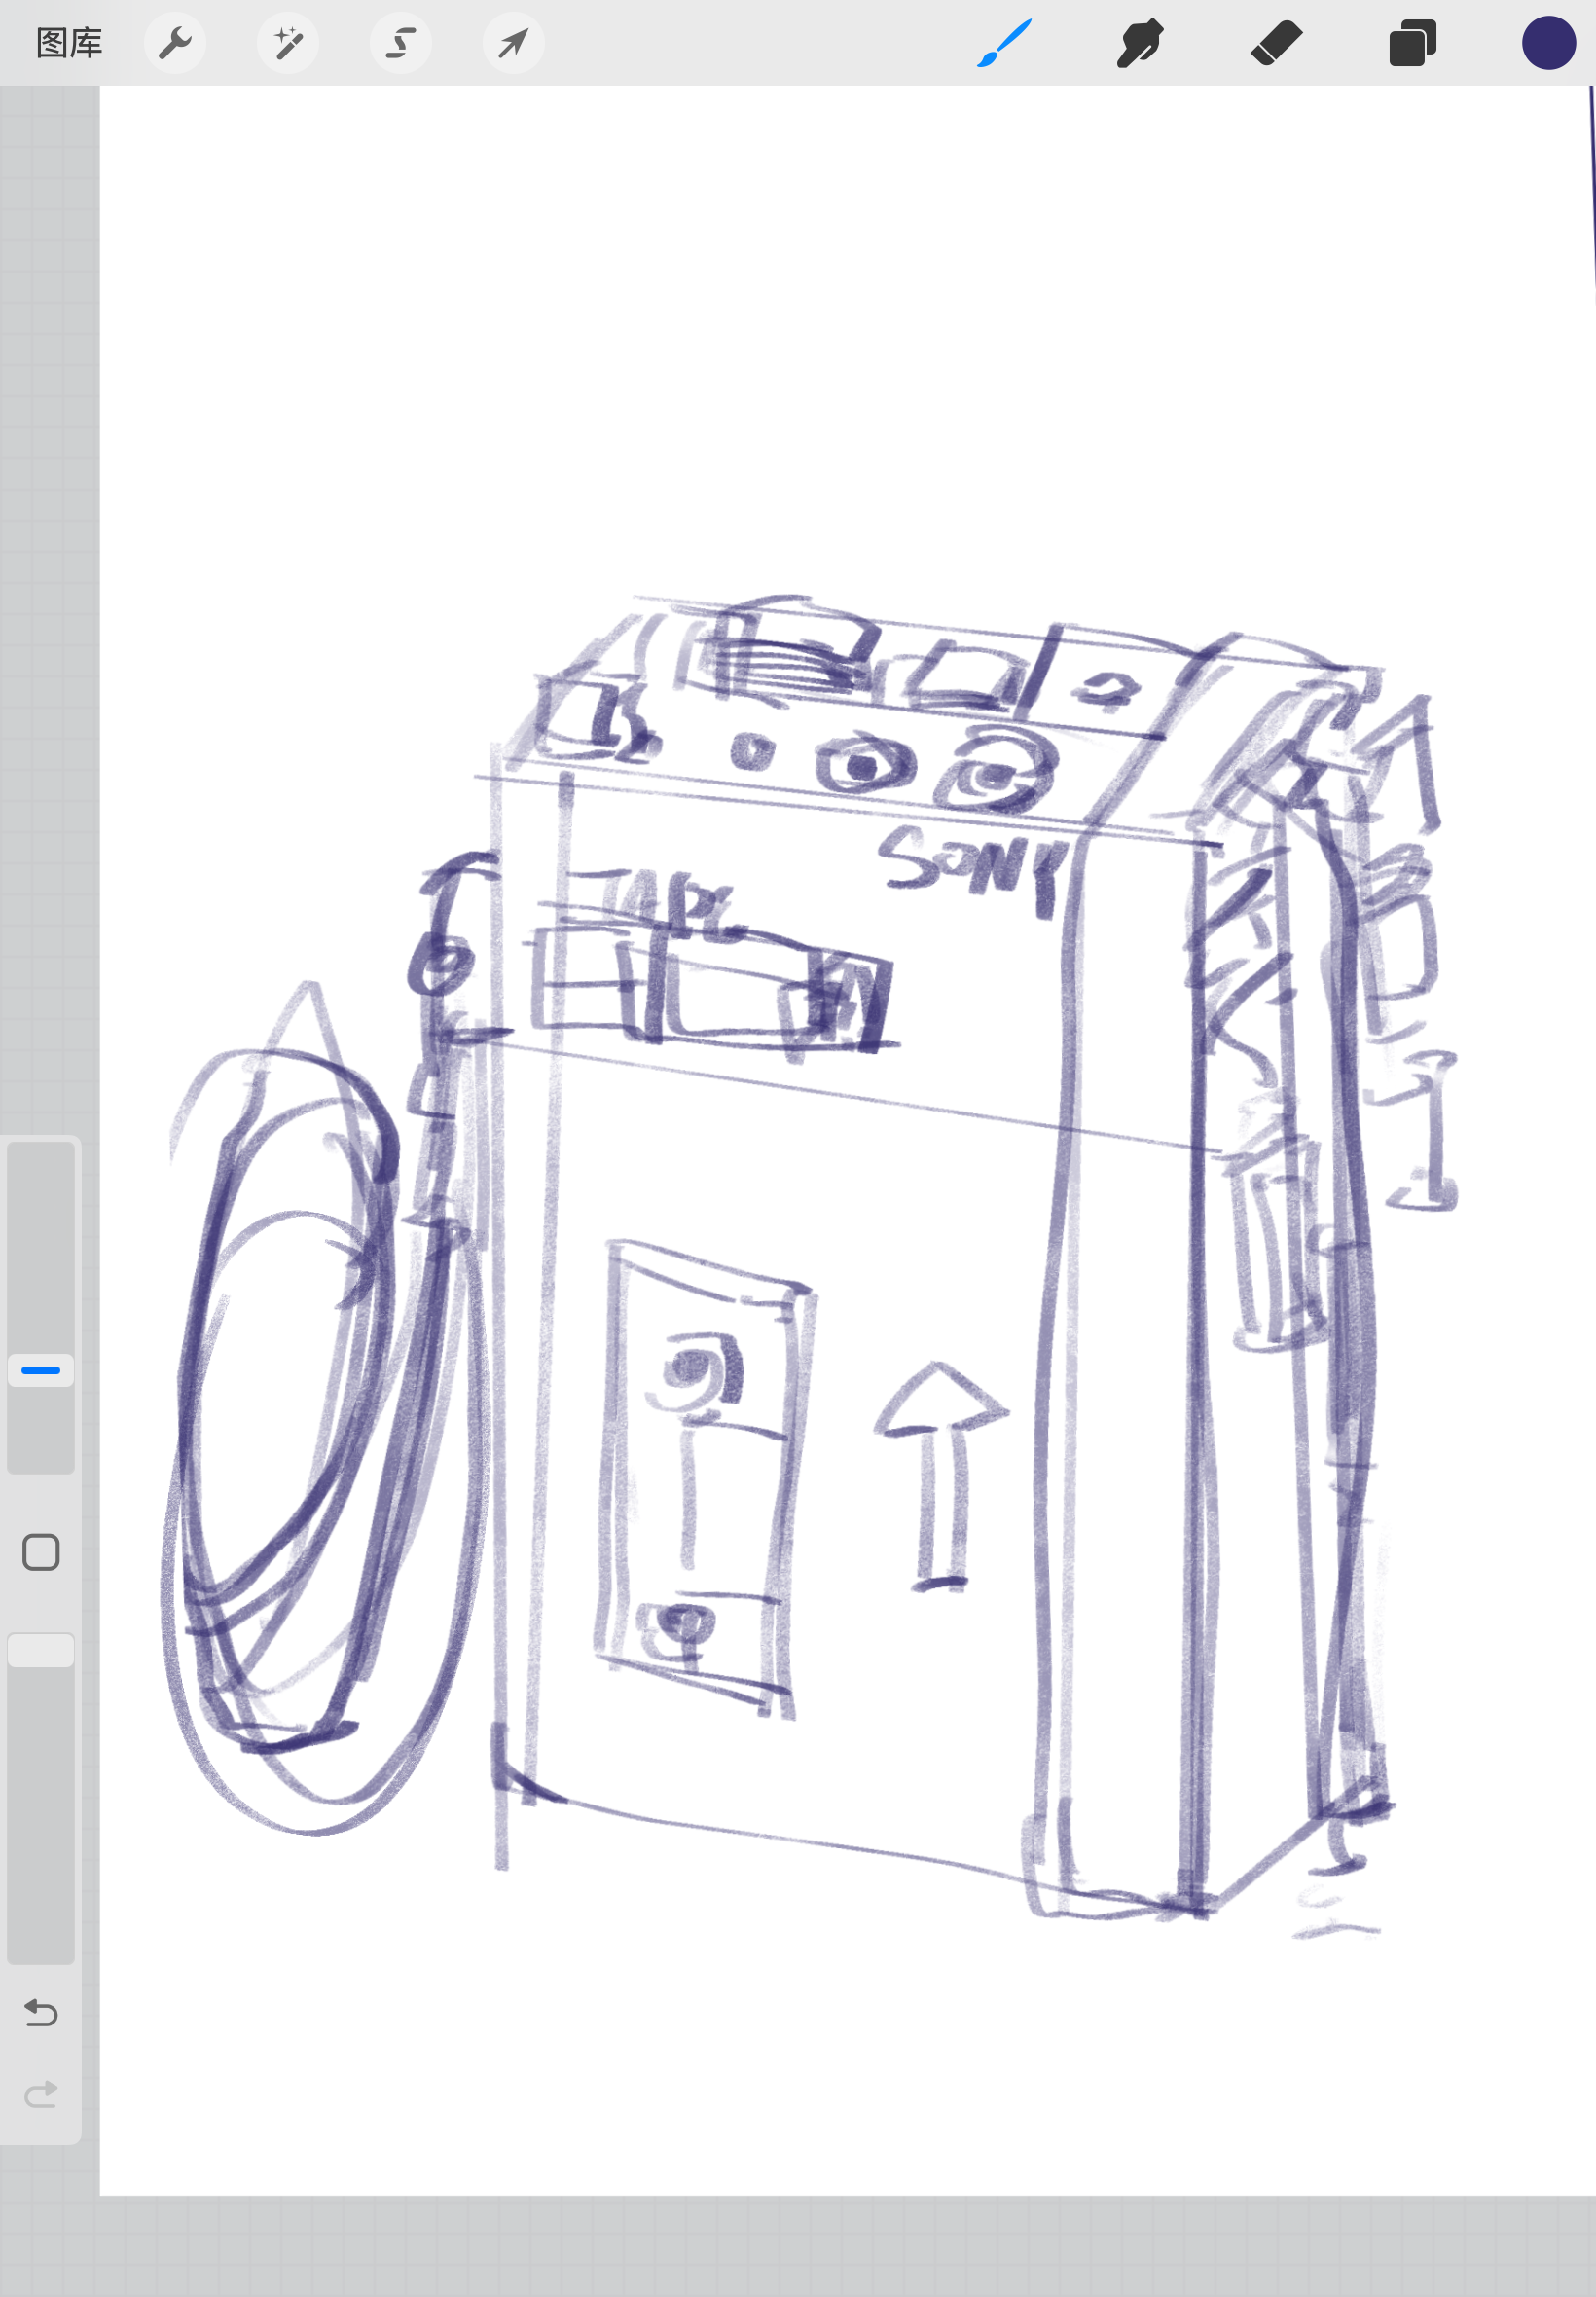Screen dimensions: 1596x2297
Task: Open the Layers panel
Action: [x=1412, y=43]
